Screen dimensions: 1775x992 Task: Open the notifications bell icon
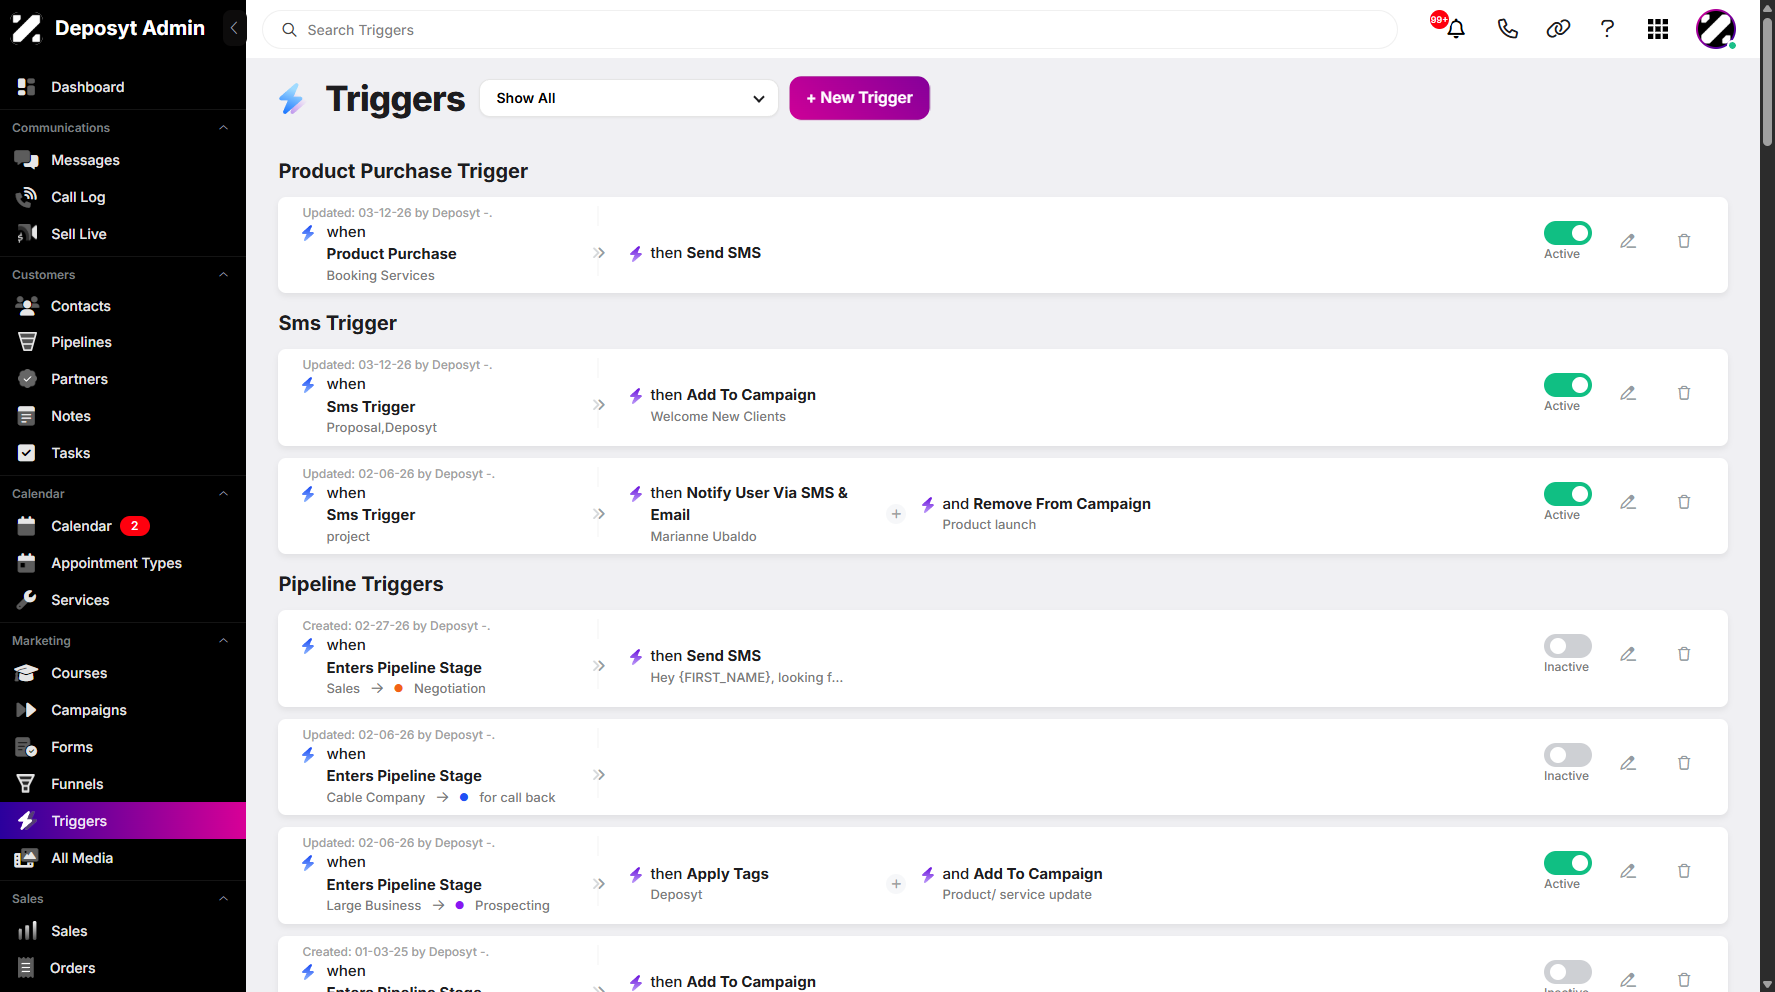1455,29
